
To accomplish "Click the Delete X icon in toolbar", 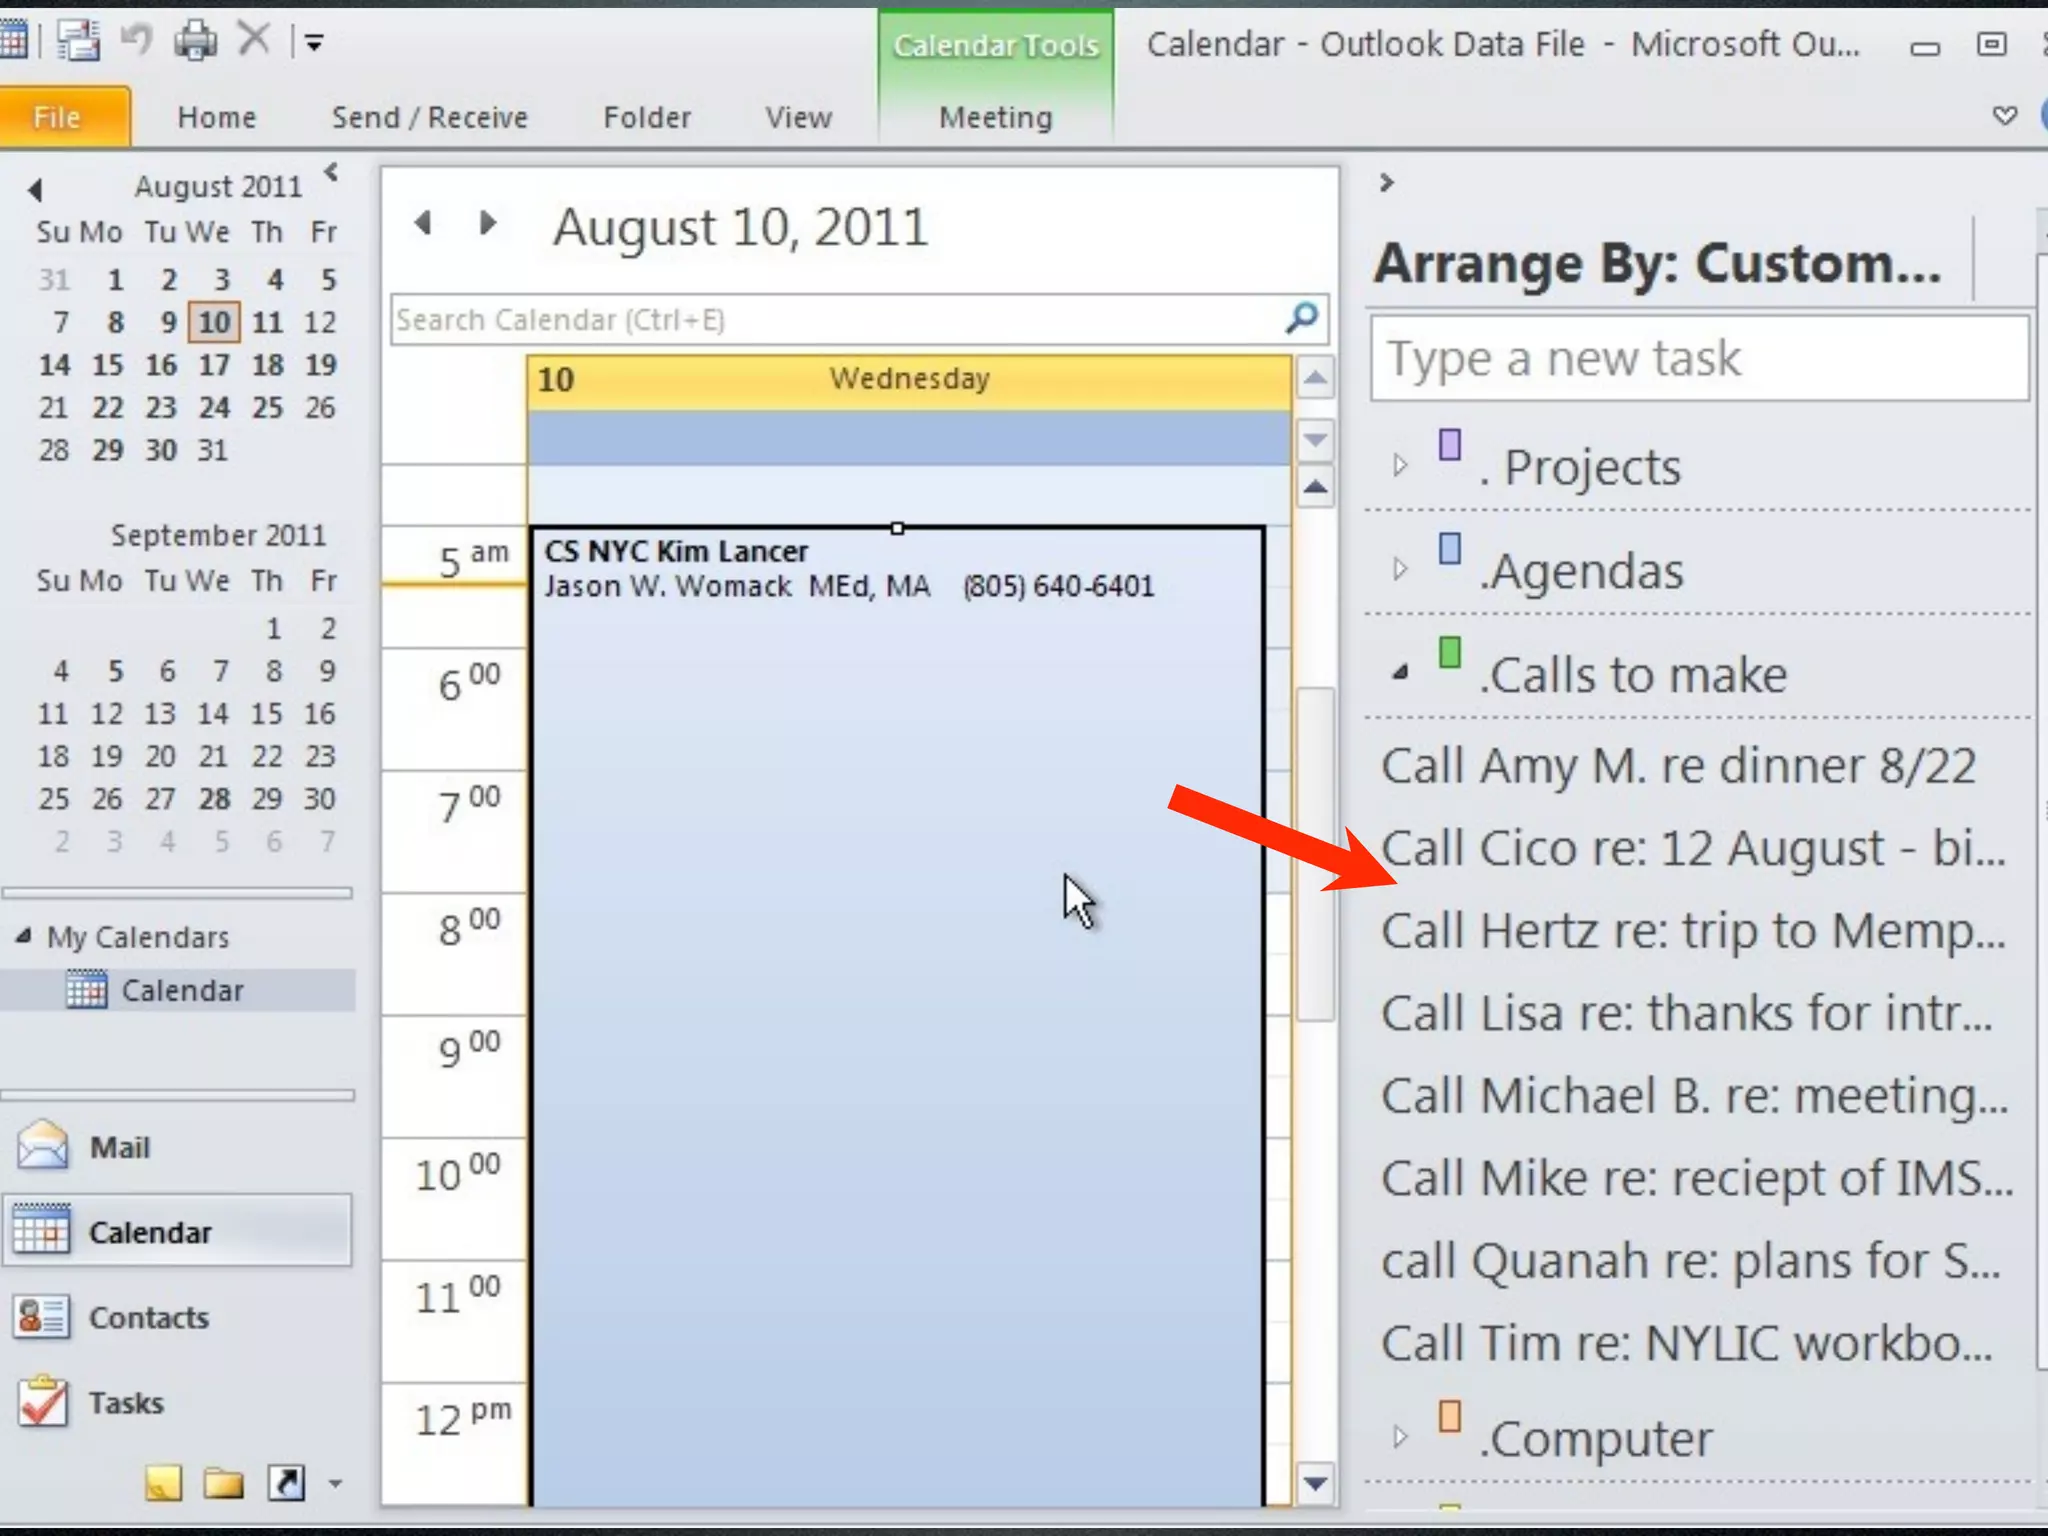I will (254, 41).
